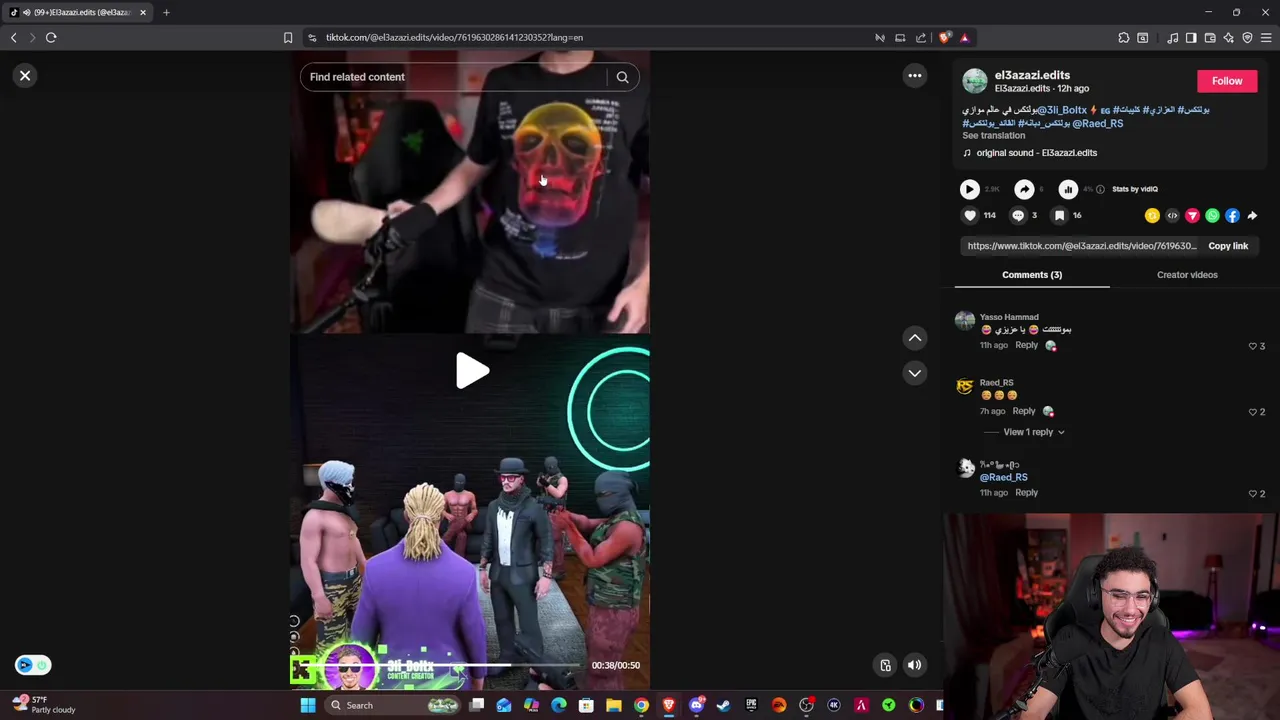Share to WhatsApp icon
The width and height of the screenshot is (1280, 720).
[x=1212, y=216]
